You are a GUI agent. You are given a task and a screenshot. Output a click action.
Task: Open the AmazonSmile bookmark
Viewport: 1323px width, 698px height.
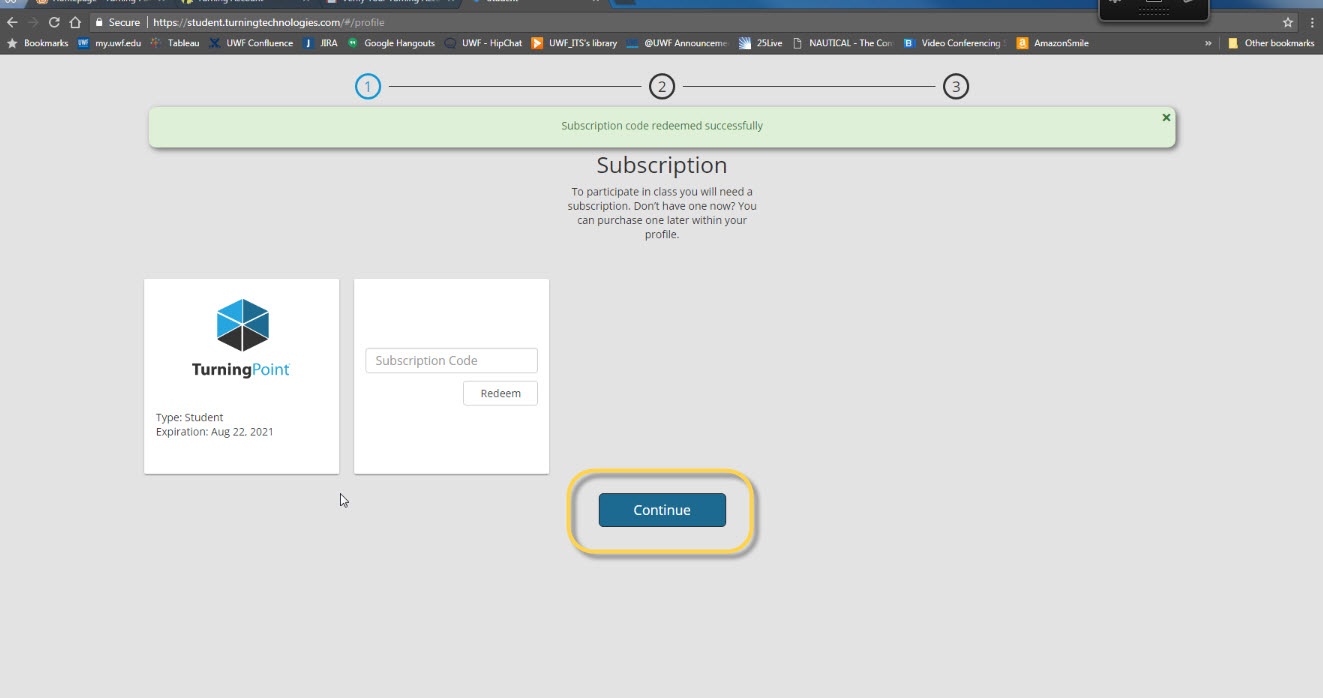pos(1052,43)
